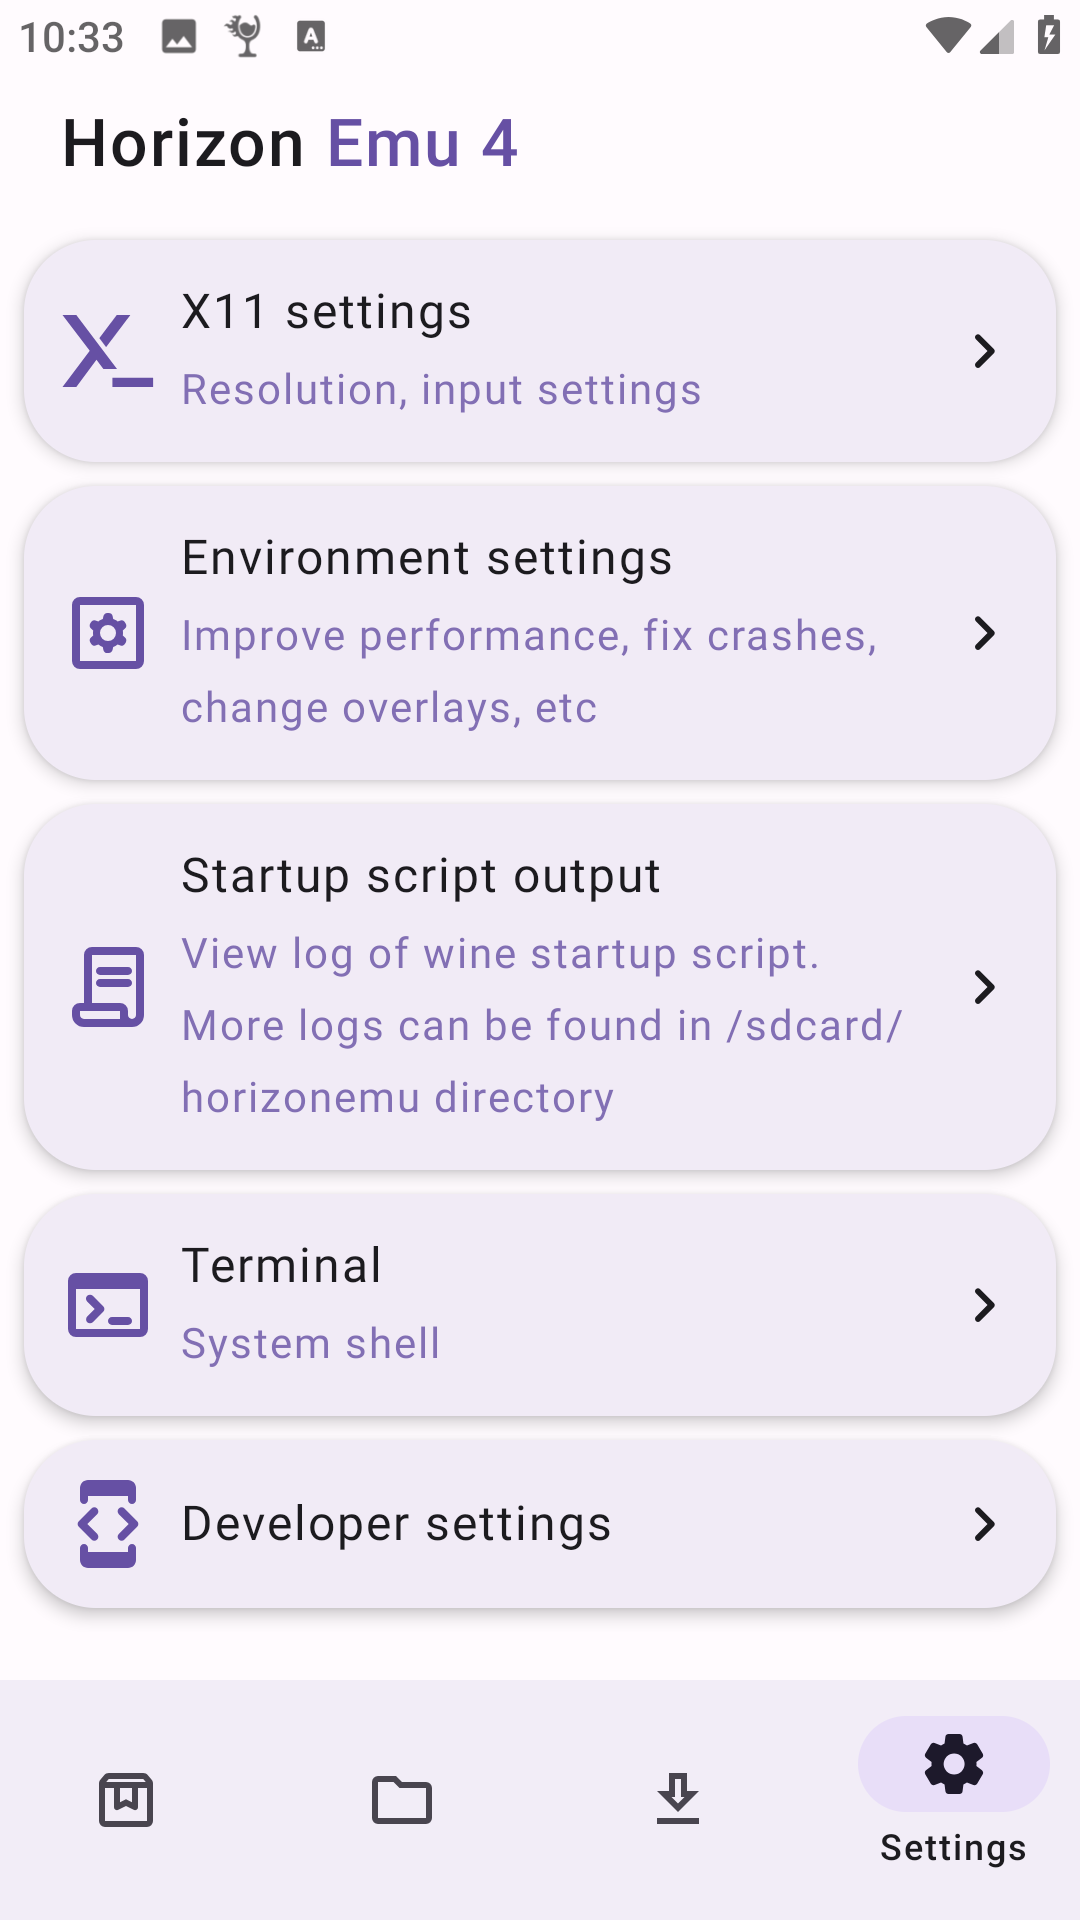1080x1920 pixels.
Task: Click the Environment settings gear icon
Action: tap(108, 633)
